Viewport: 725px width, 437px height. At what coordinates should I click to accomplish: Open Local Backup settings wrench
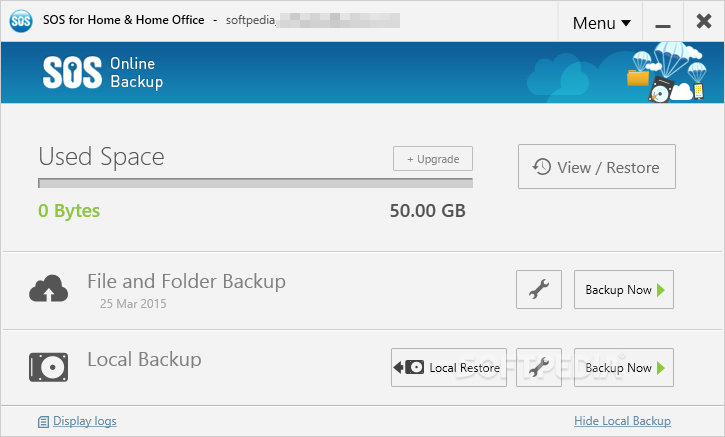click(539, 368)
